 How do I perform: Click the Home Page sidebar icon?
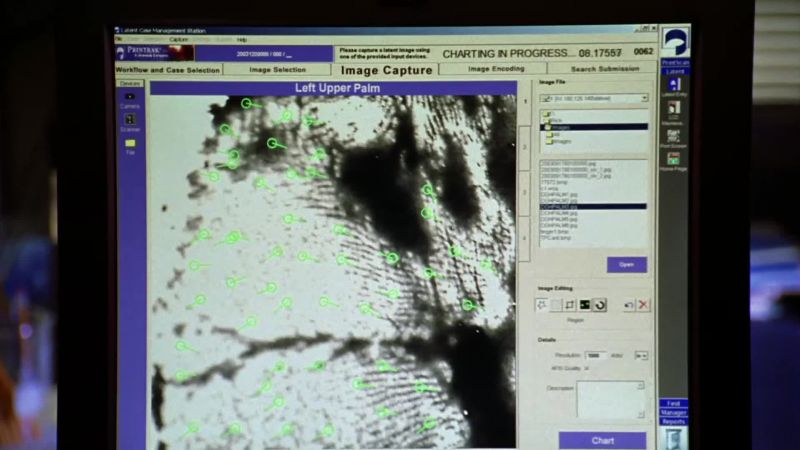click(x=673, y=159)
